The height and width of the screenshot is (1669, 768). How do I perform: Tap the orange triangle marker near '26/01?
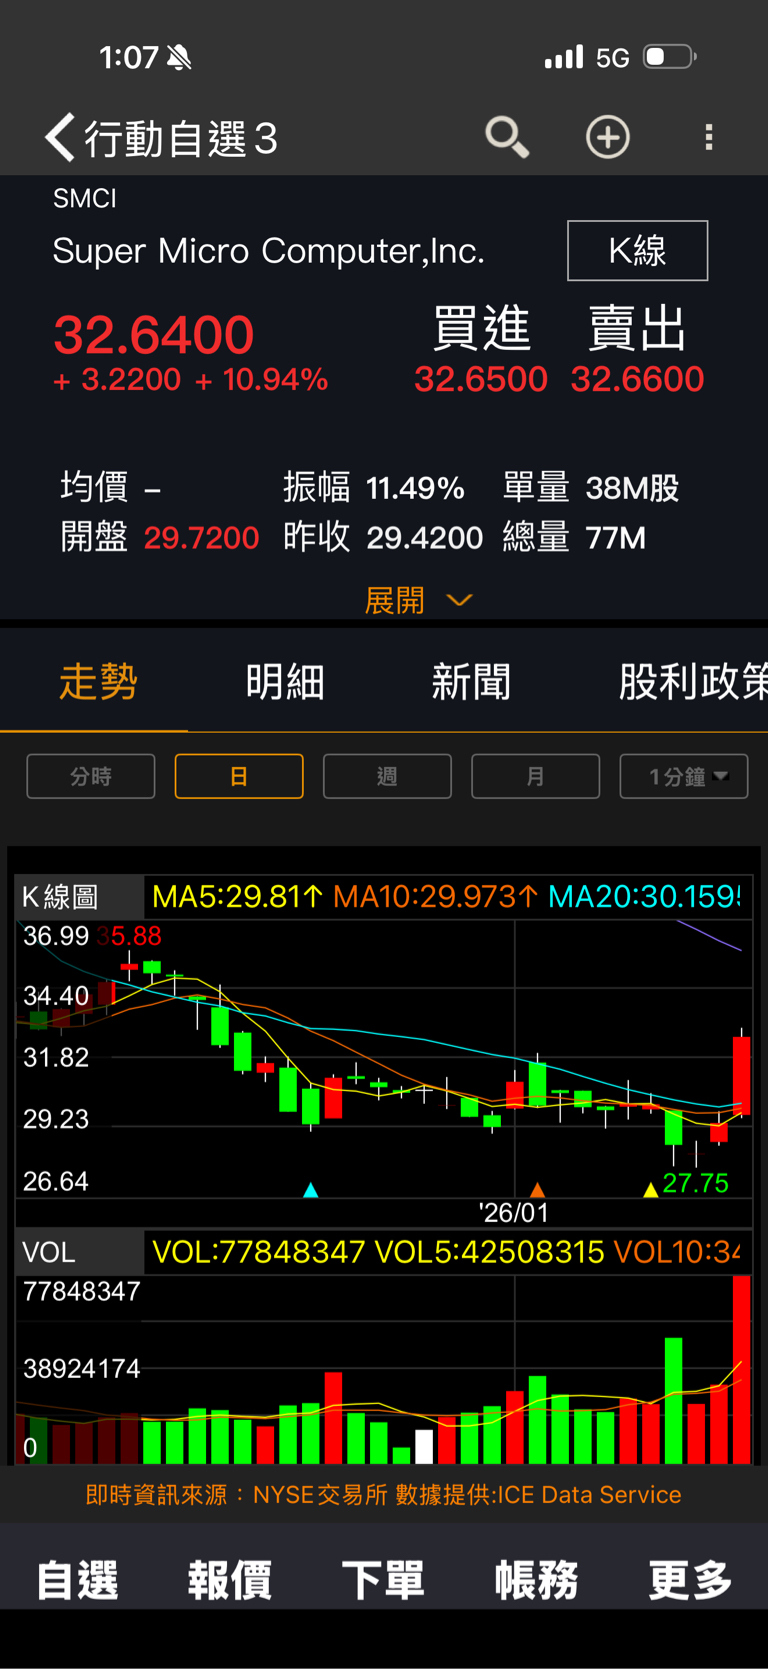click(537, 1190)
